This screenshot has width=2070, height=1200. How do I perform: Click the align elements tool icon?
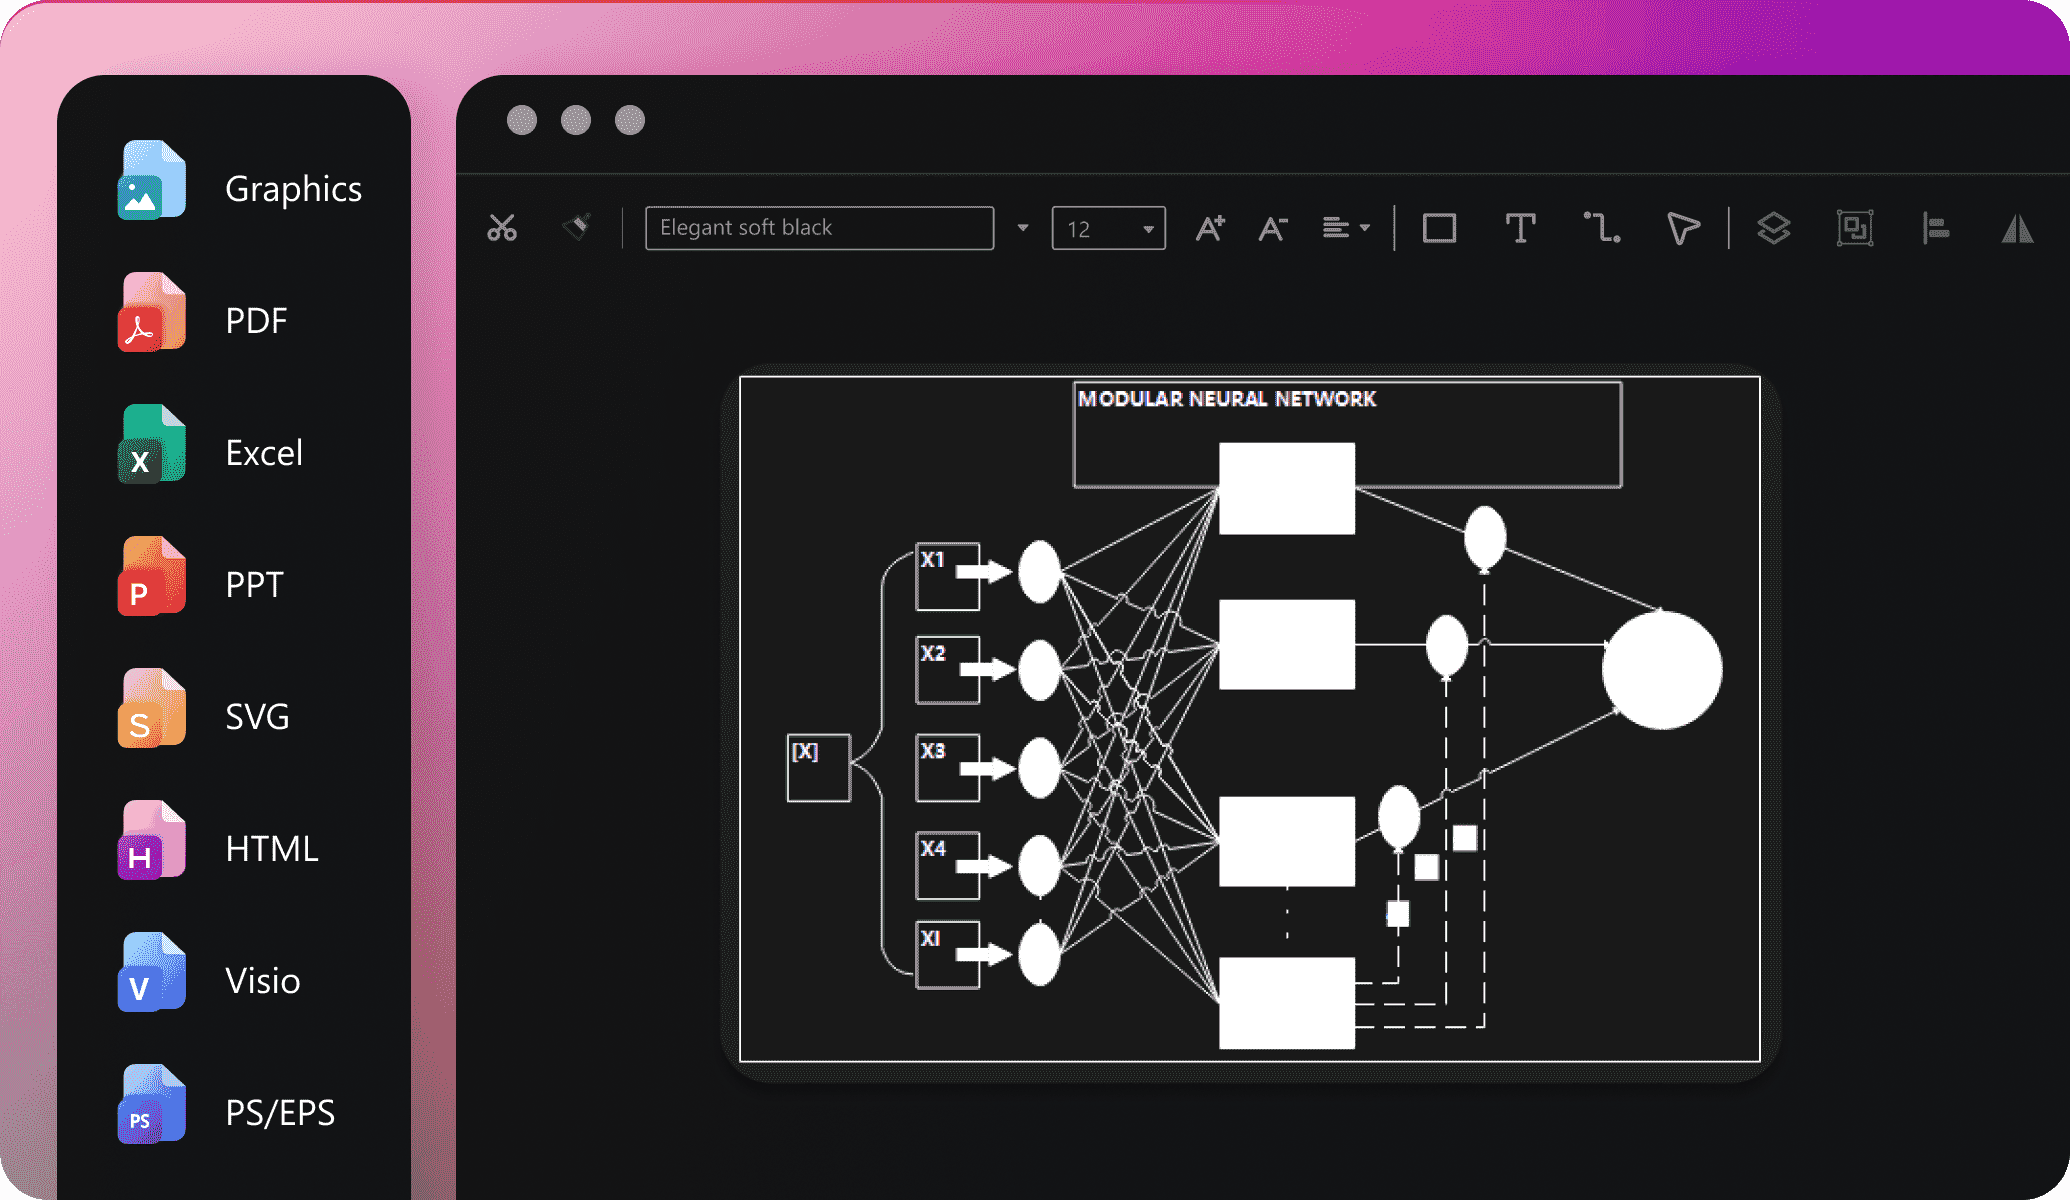pyautogui.click(x=1936, y=226)
